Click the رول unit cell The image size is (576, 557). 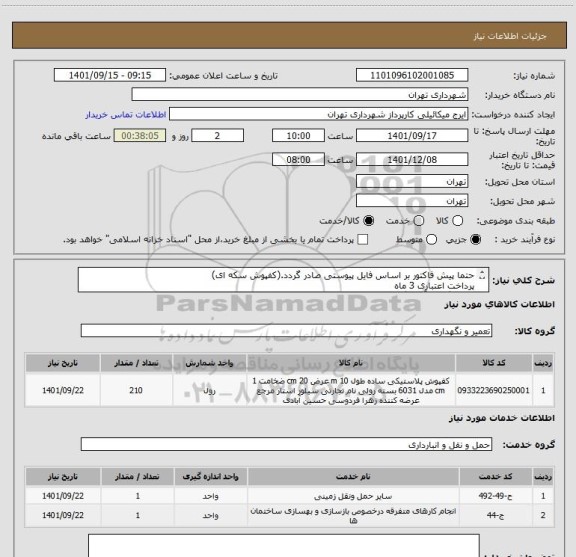point(209,390)
